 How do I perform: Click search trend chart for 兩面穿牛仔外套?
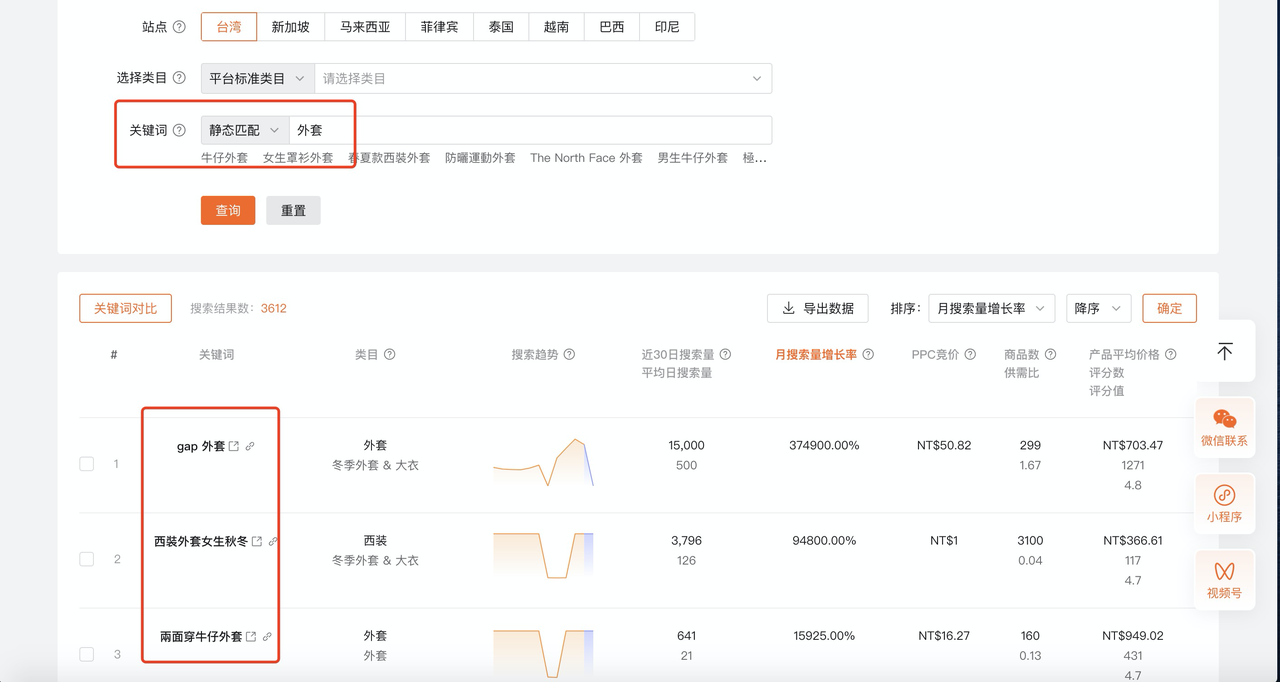click(543, 652)
